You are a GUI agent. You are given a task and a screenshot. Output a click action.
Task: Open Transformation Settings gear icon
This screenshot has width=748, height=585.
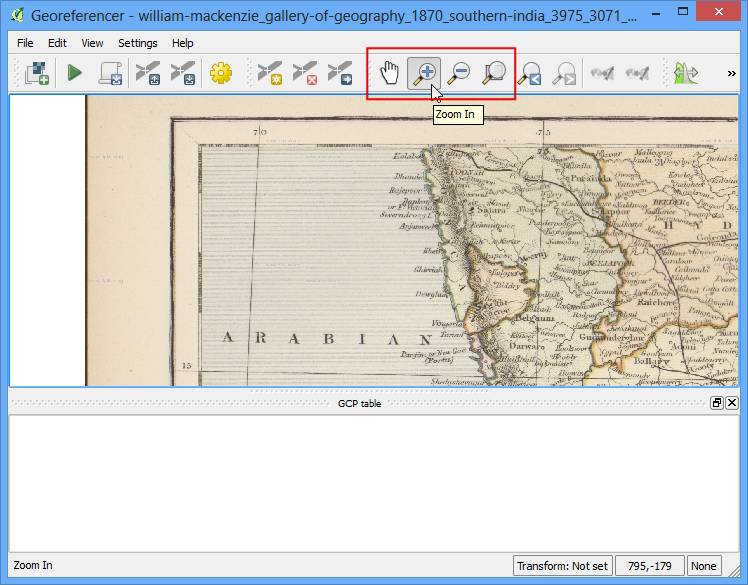(221, 73)
